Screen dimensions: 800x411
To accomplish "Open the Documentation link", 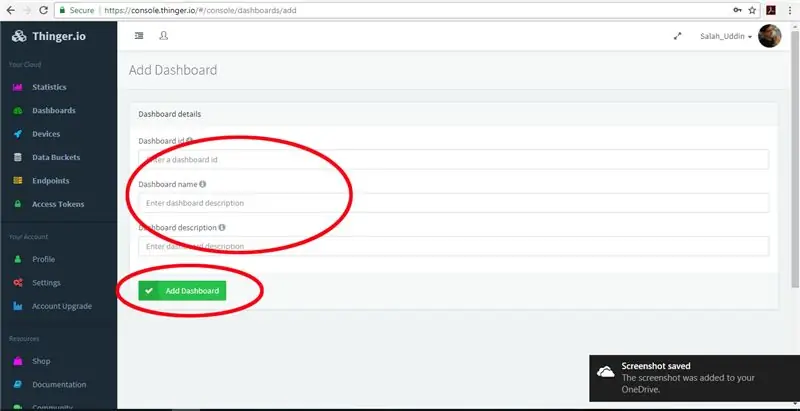I will pos(59,385).
